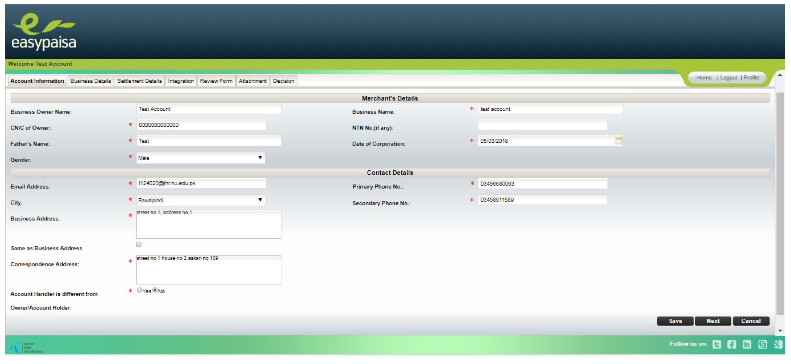
Task: Open the Twitter follow icon
Action: 716,345
